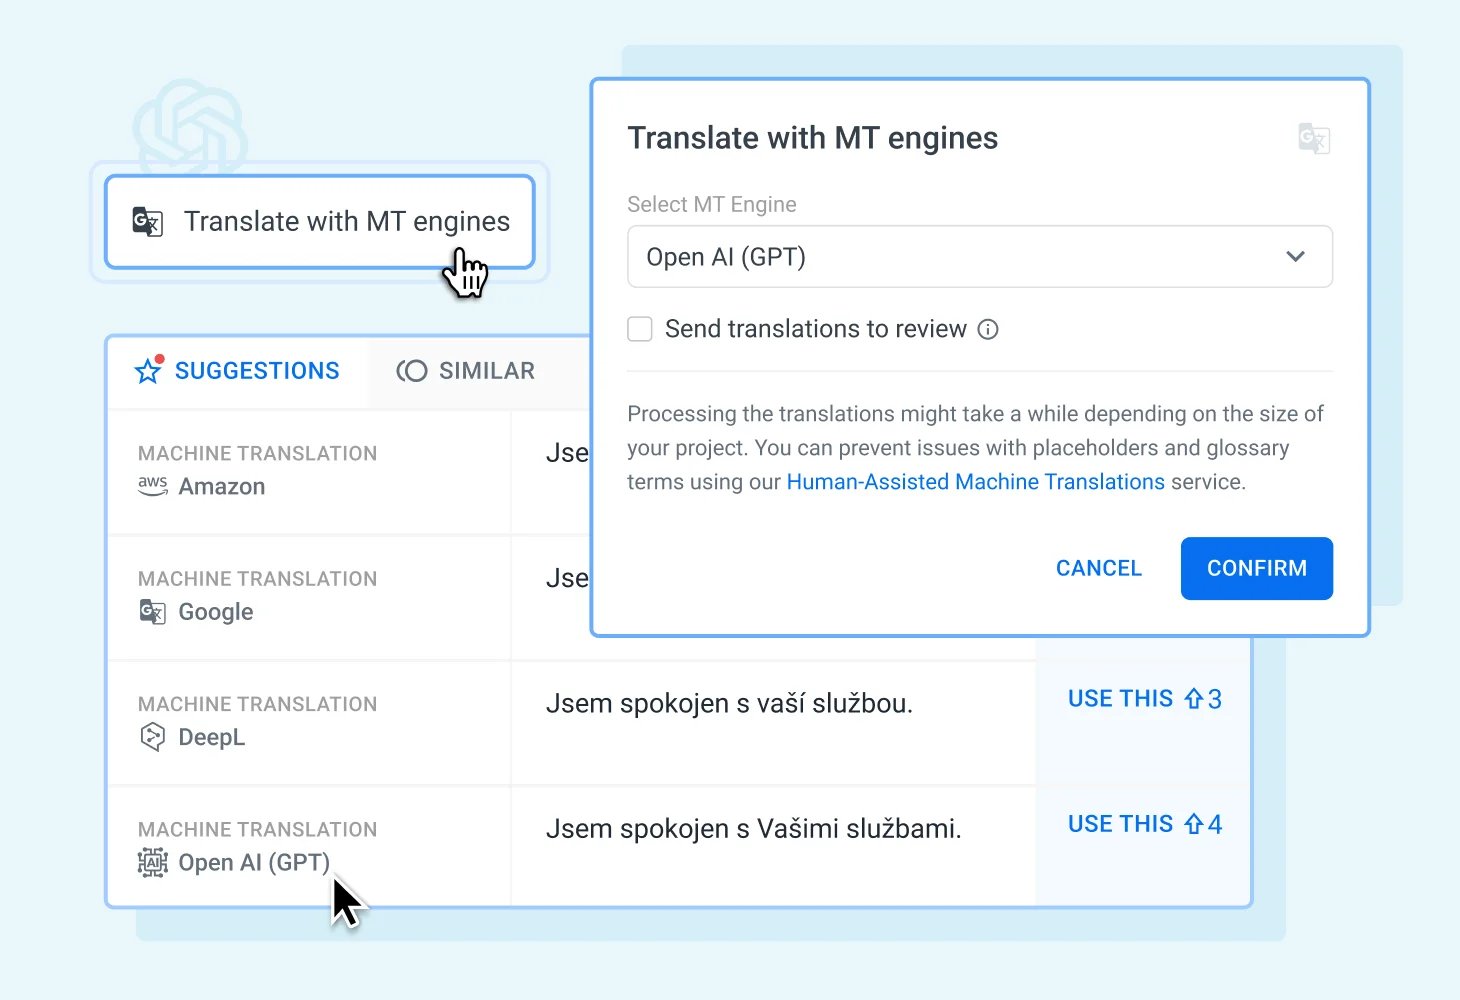Switch to the SIMILAR tab
Viewport: 1460px width, 1000px height.
coord(466,371)
